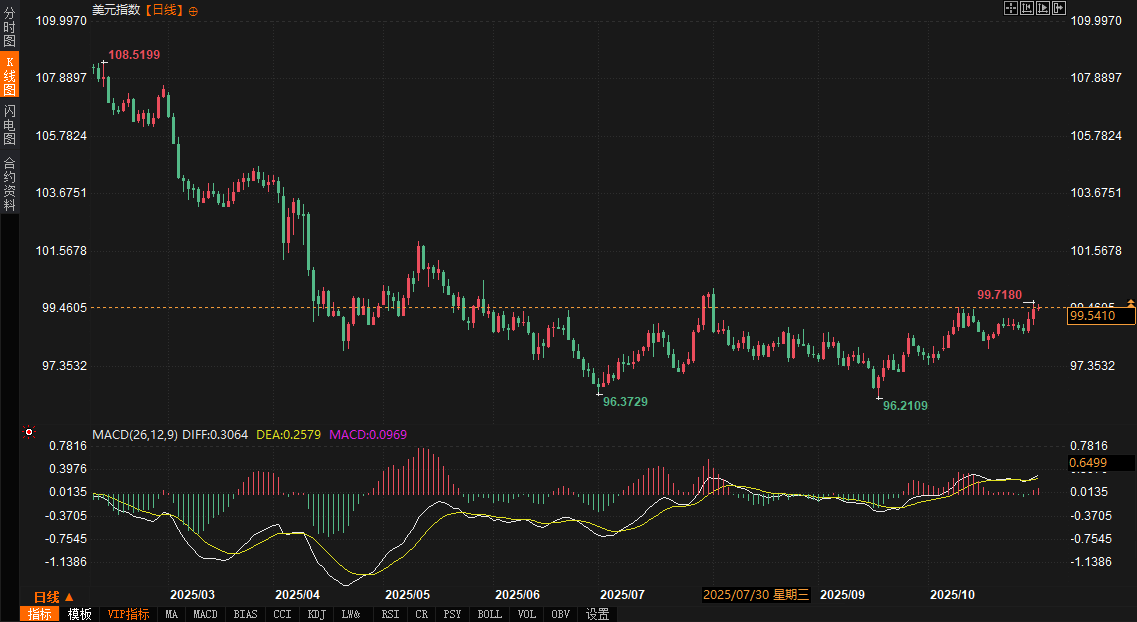Switch to the 分时图 side tab

[9, 28]
